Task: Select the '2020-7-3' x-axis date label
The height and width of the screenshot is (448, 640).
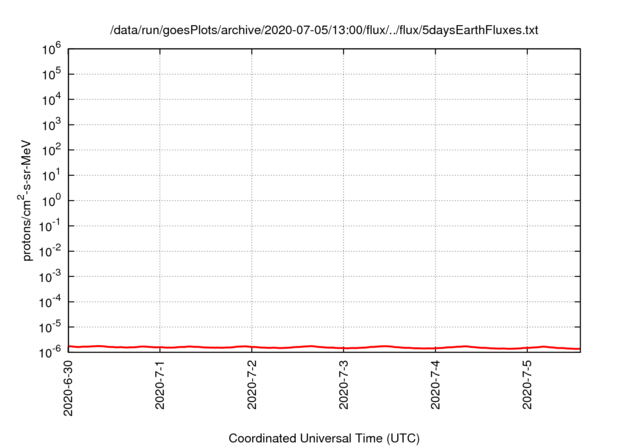Action: pyautogui.click(x=344, y=385)
